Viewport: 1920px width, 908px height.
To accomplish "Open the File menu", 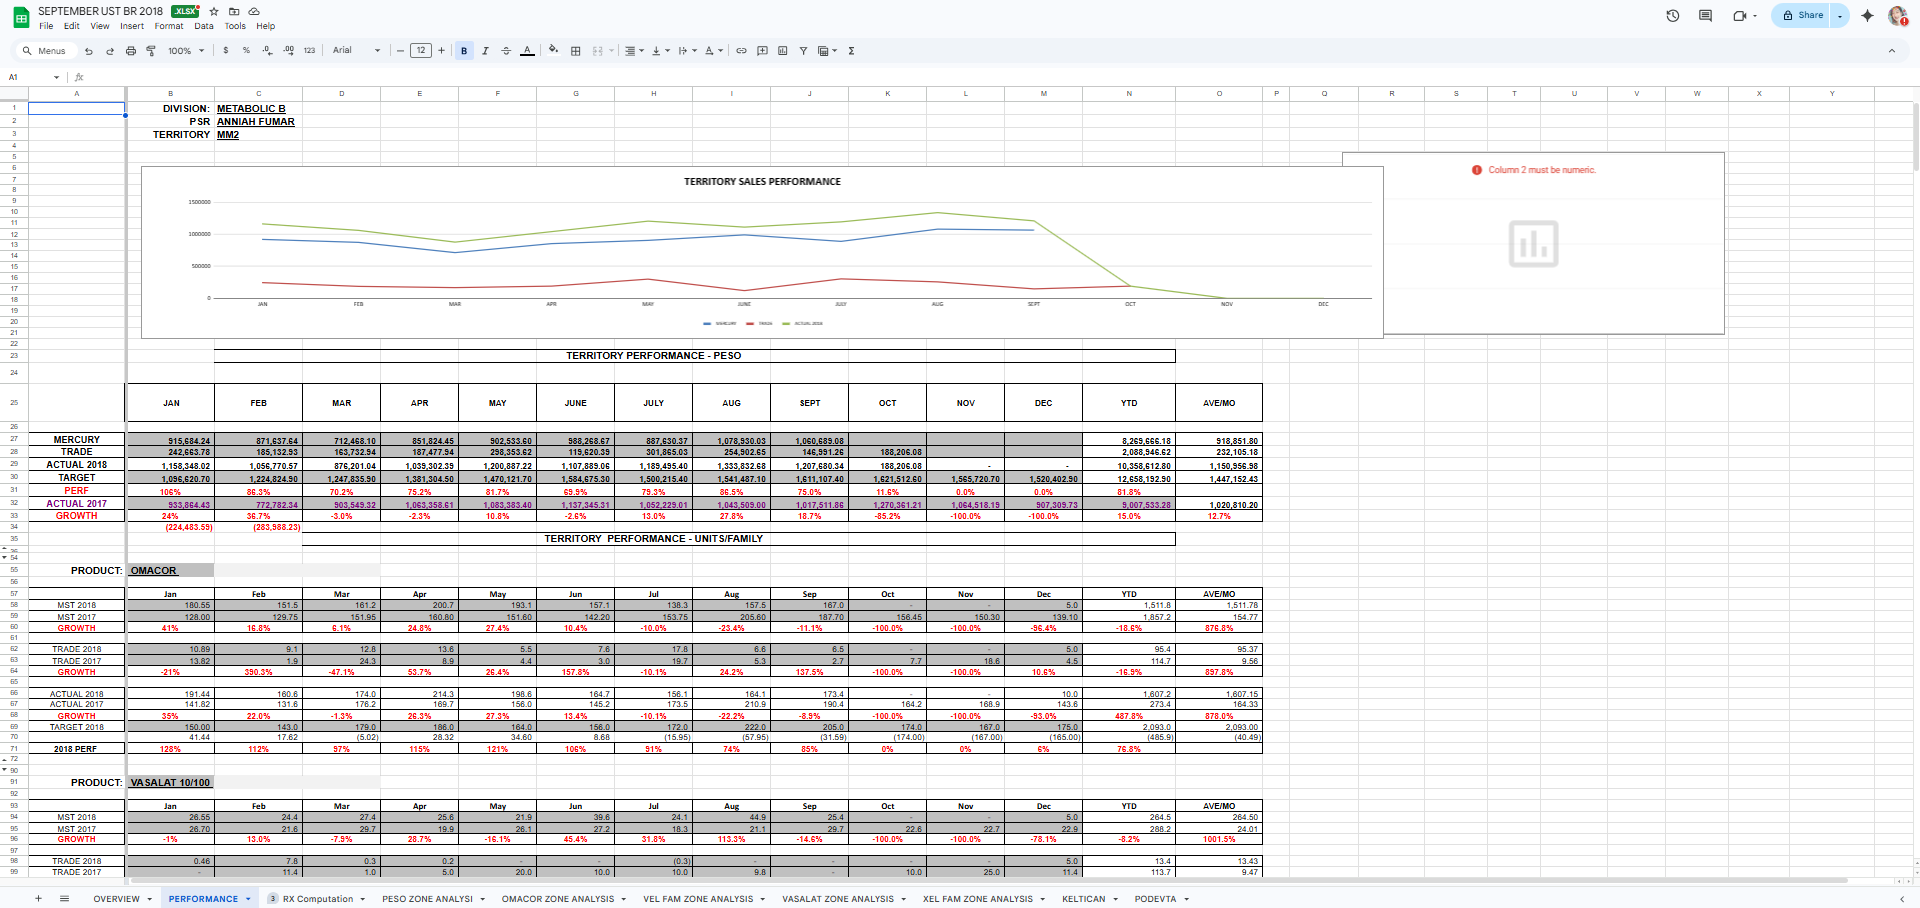I will [46, 26].
